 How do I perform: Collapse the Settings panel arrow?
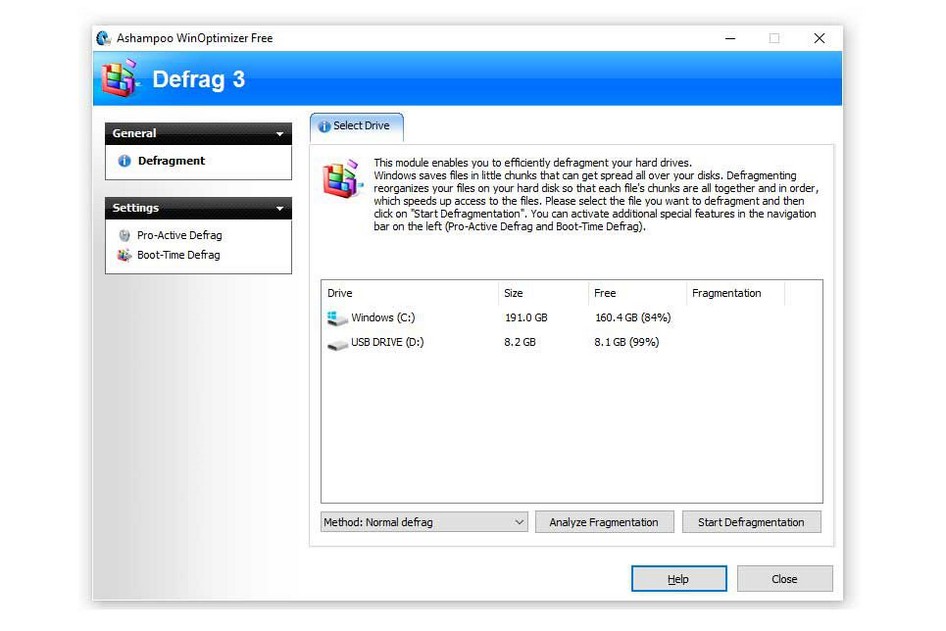280,209
